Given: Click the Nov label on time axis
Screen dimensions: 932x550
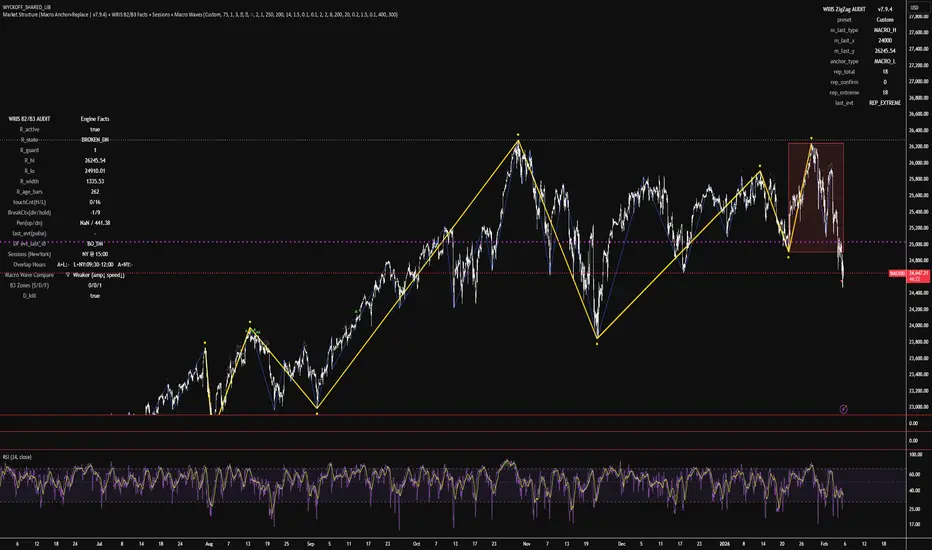Looking at the screenshot, I should [526, 543].
